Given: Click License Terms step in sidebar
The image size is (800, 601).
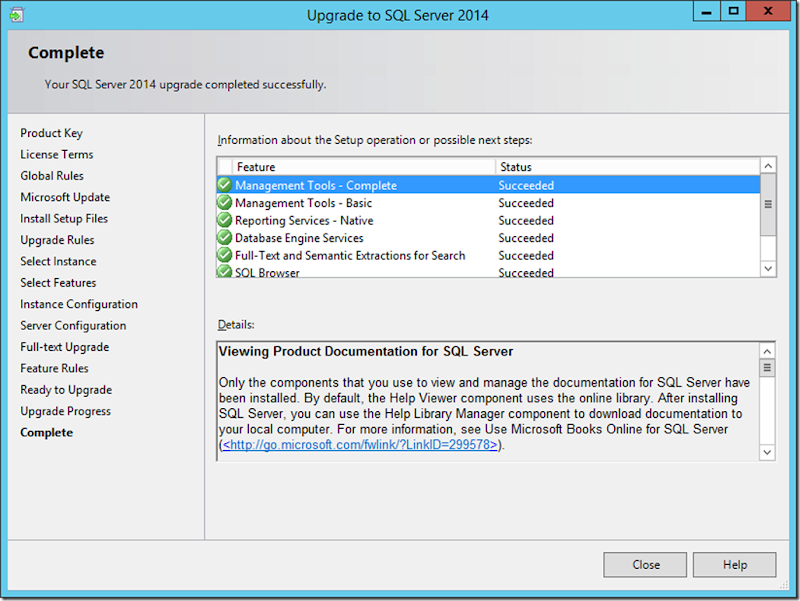Looking at the screenshot, I should 57,154.
